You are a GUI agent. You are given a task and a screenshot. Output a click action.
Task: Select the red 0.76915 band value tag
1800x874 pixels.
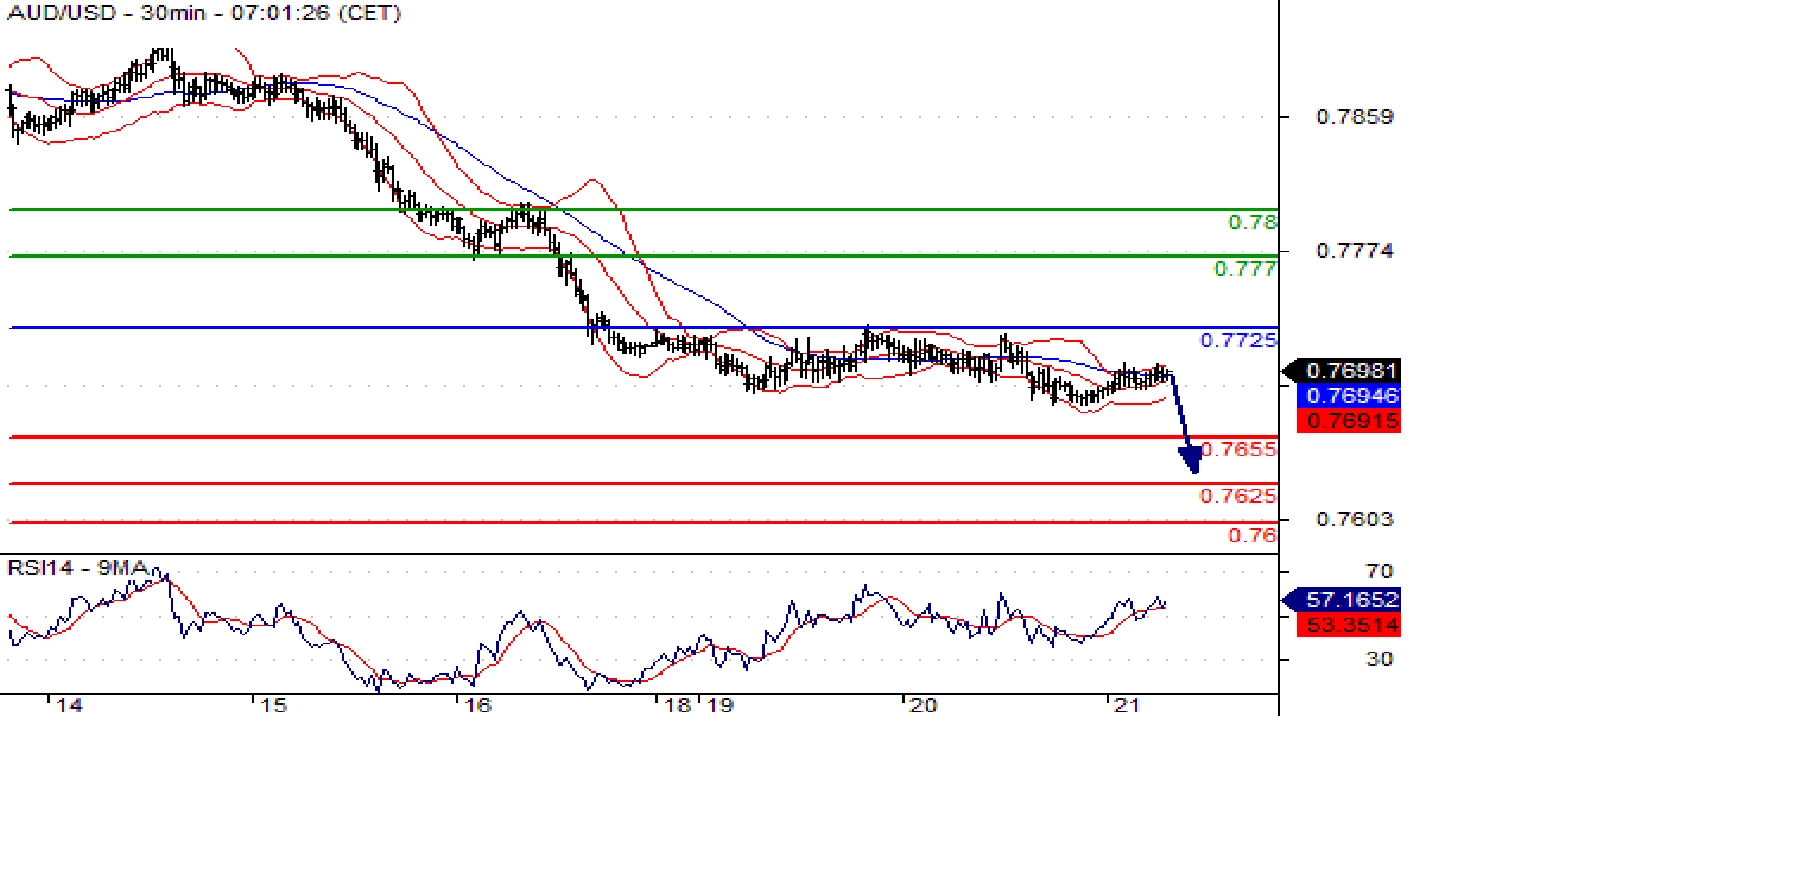(1350, 421)
